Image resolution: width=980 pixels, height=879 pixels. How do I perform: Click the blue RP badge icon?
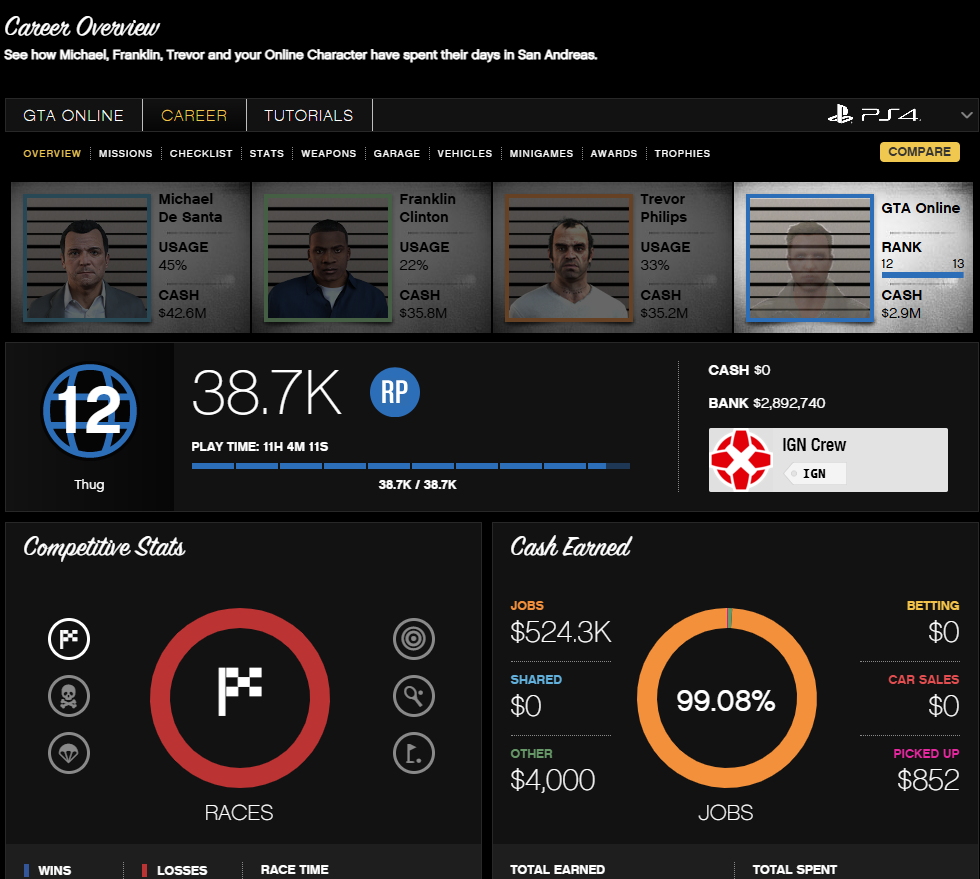(x=395, y=392)
